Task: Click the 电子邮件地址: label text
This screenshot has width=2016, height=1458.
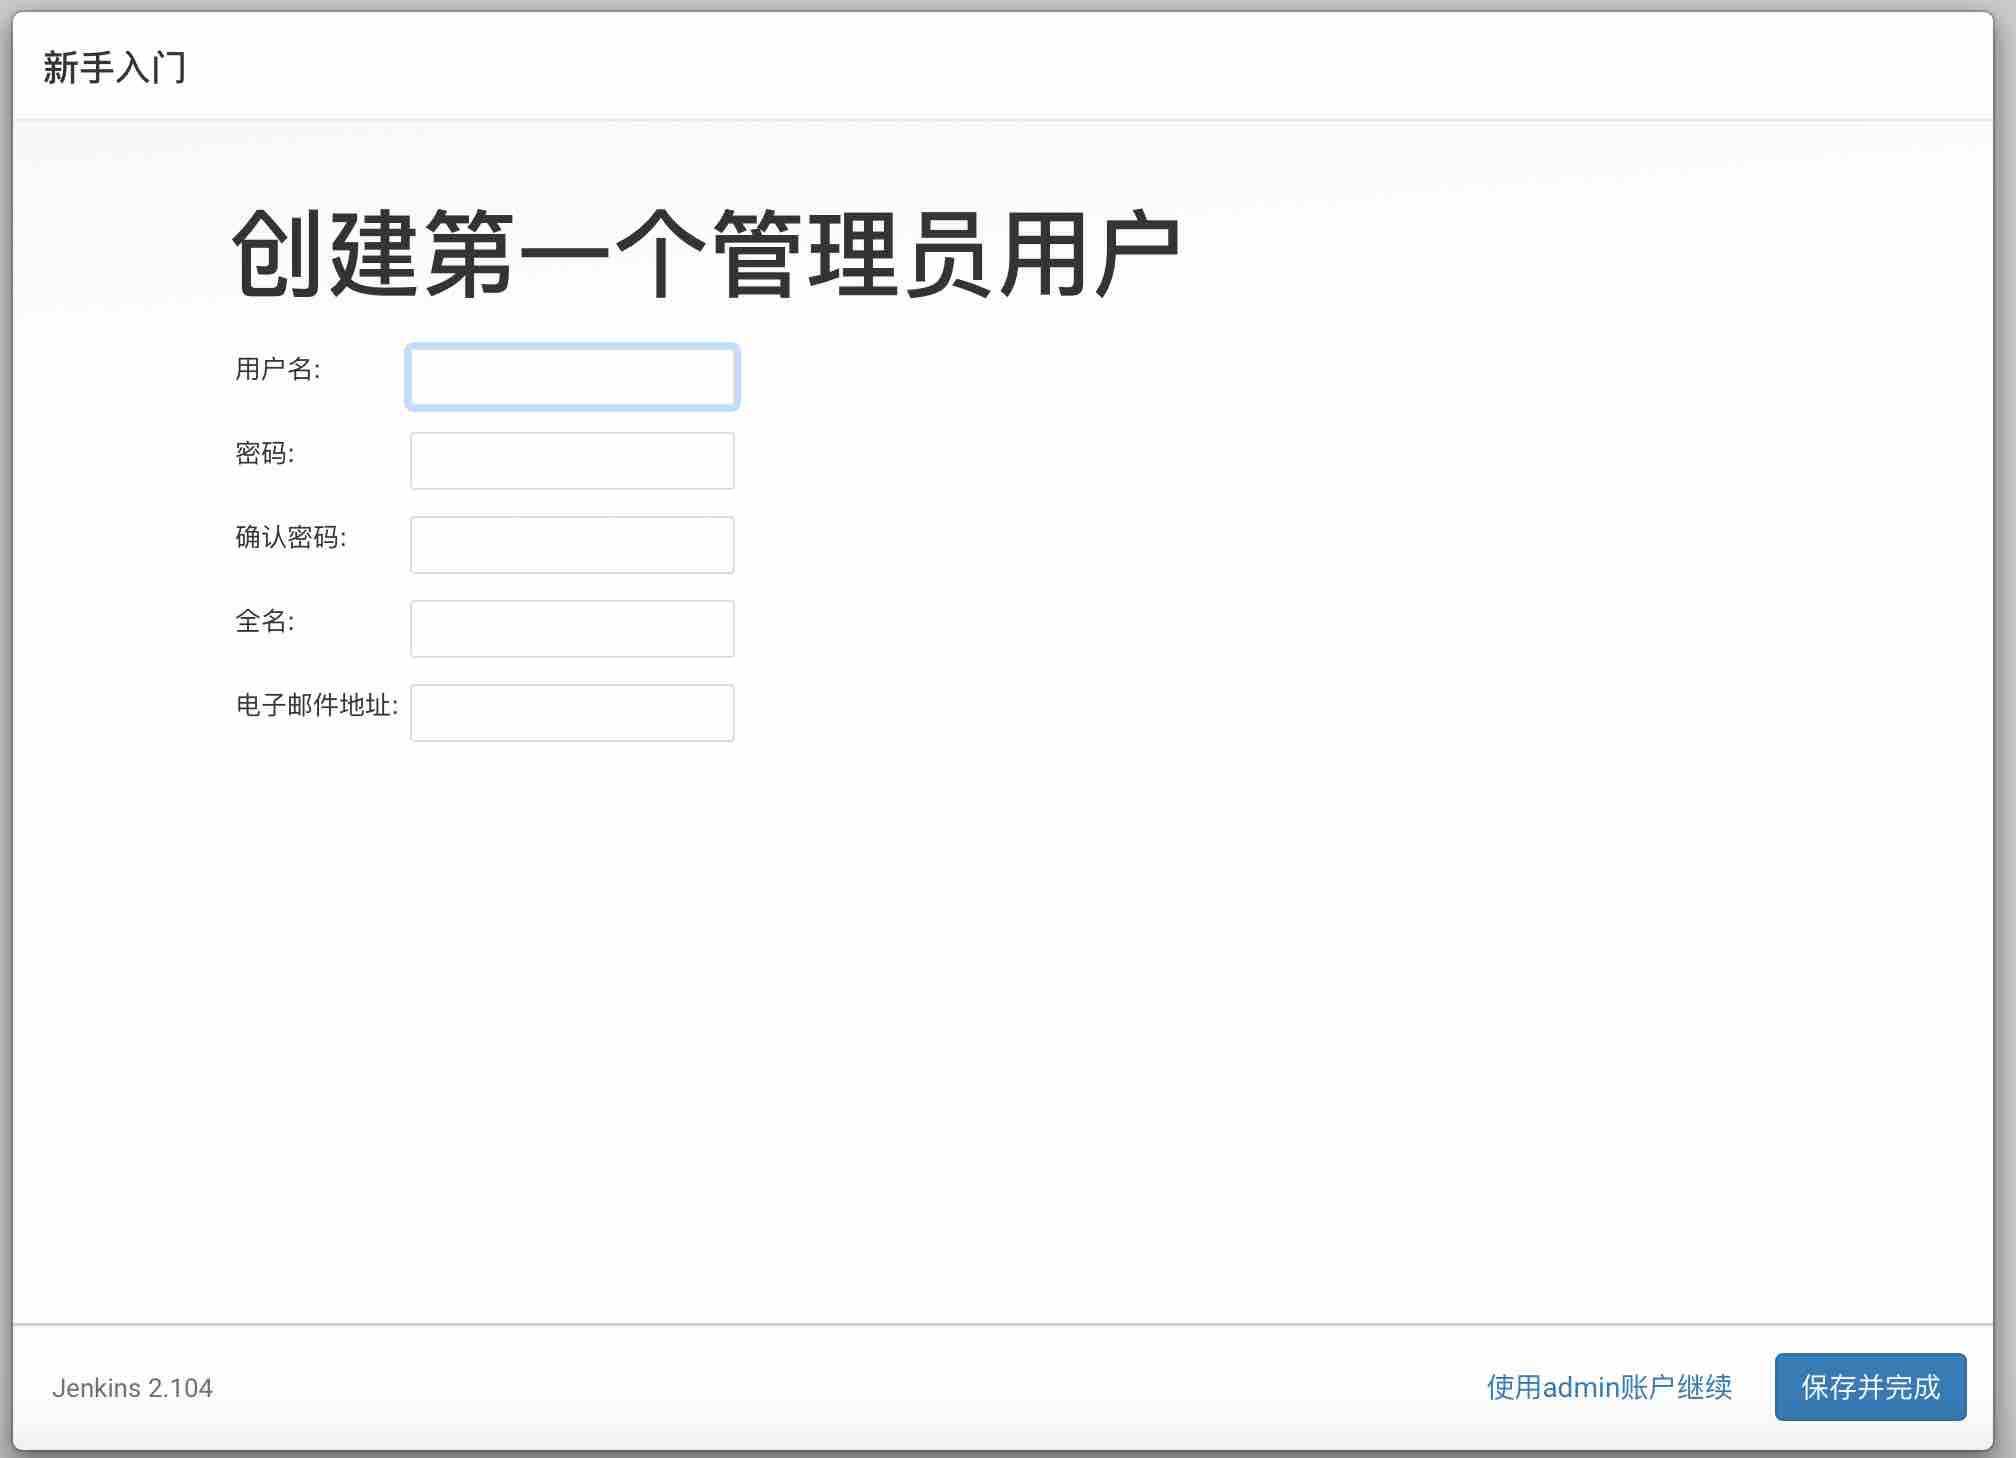Action: (x=316, y=705)
